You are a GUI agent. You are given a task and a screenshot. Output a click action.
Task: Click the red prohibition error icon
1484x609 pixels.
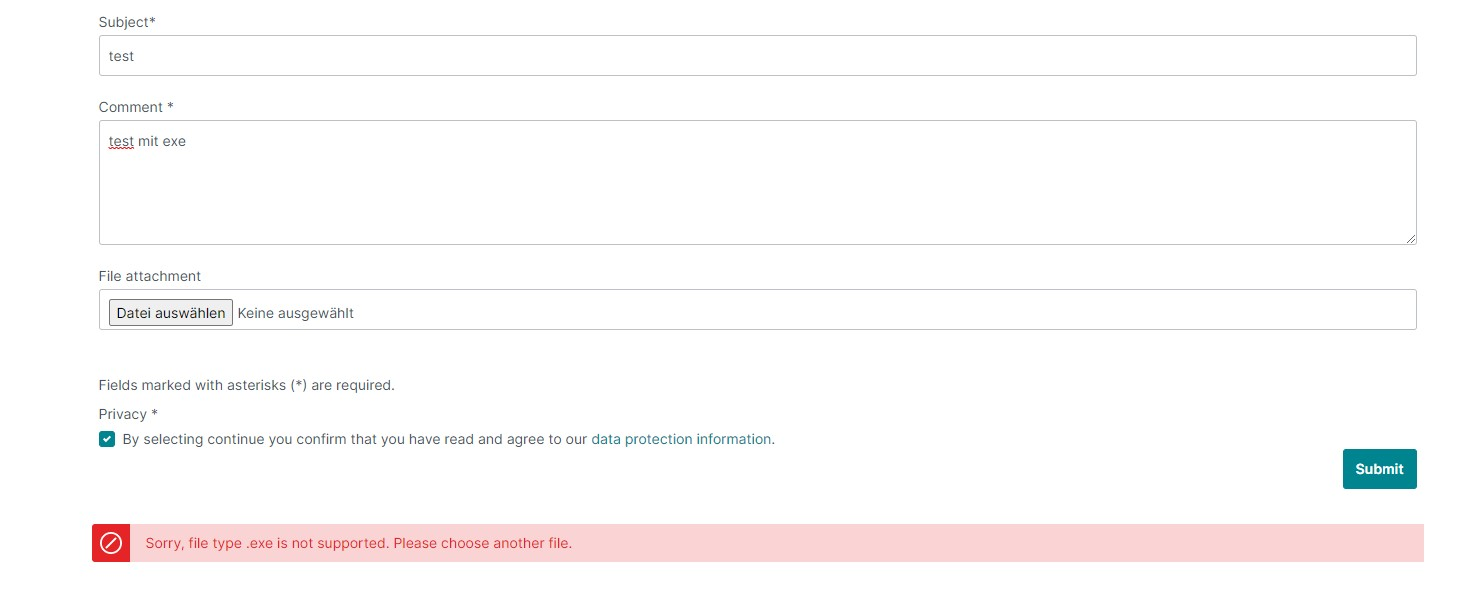tap(111, 543)
